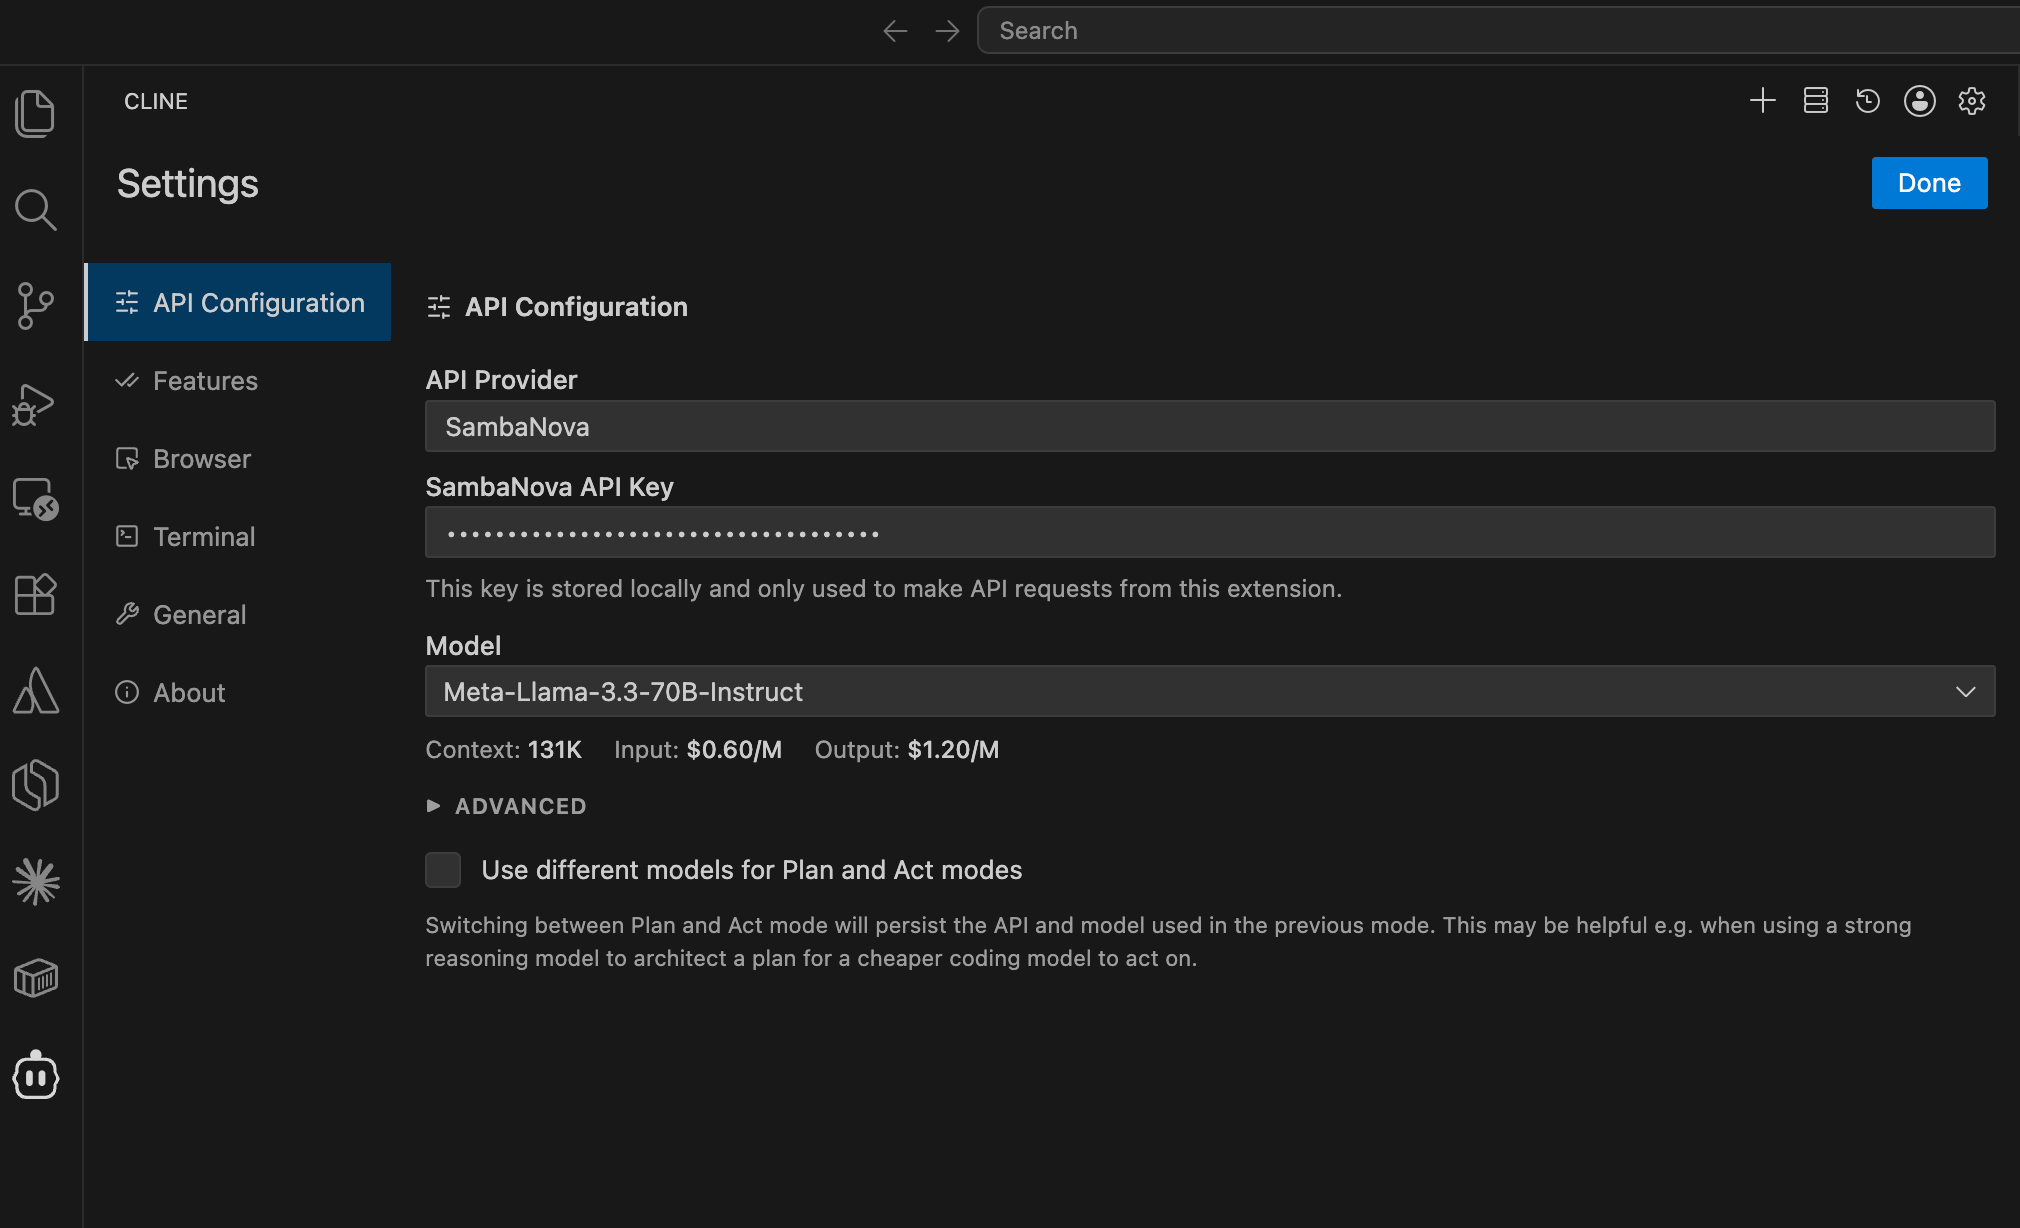
Task: Open the starburst Claude icon in activity bar
Action: click(x=35, y=881)
